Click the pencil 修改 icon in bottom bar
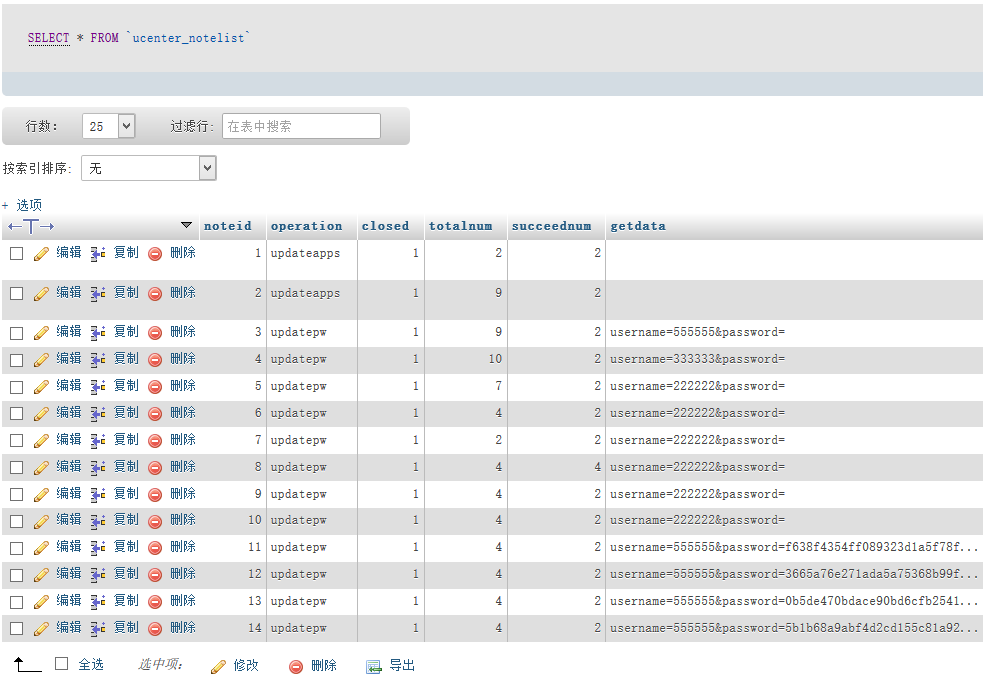Image resolution: width=983 pixels, height=684 pixels. tap(218, 667)
